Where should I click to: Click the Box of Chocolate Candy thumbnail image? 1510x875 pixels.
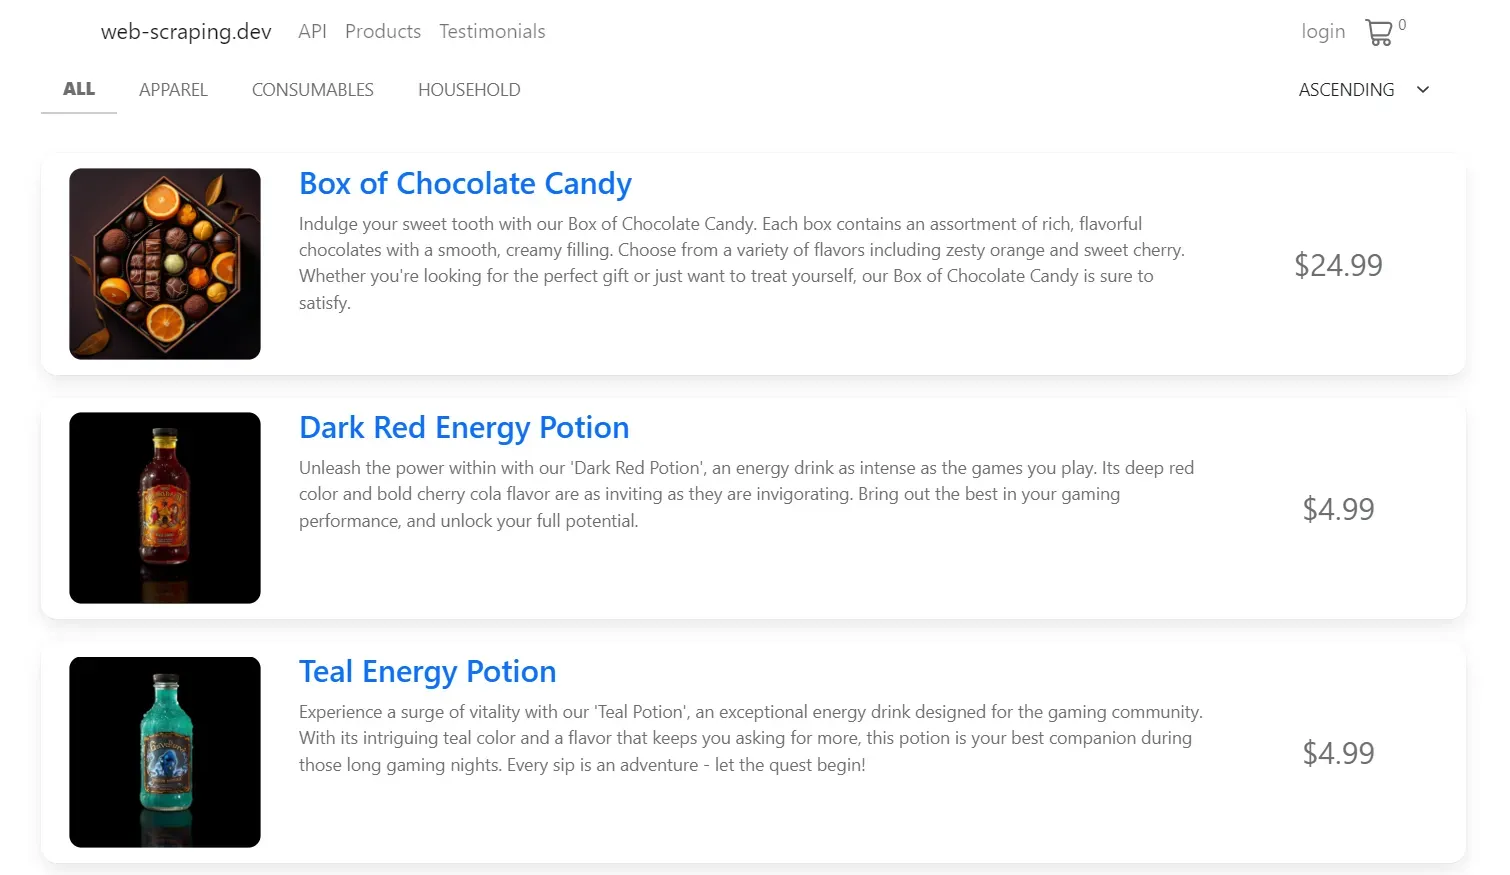[164, 263]
